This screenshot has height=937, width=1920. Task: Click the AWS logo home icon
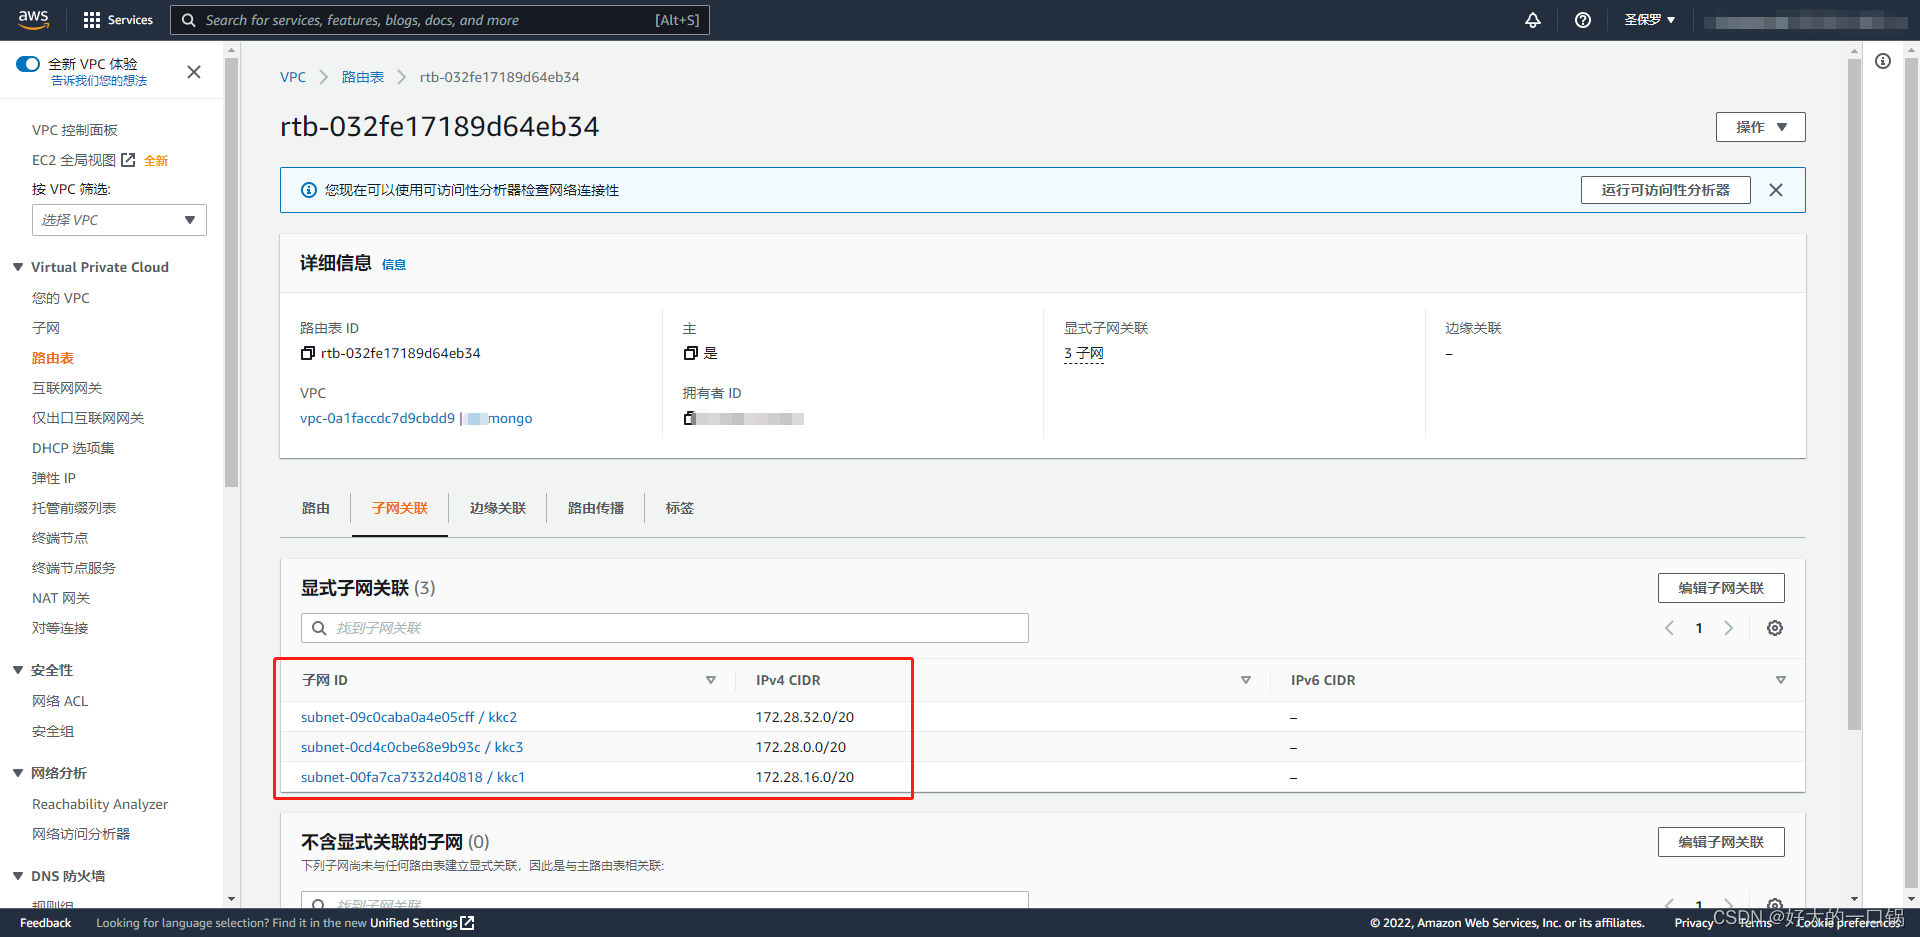[33, 19]
